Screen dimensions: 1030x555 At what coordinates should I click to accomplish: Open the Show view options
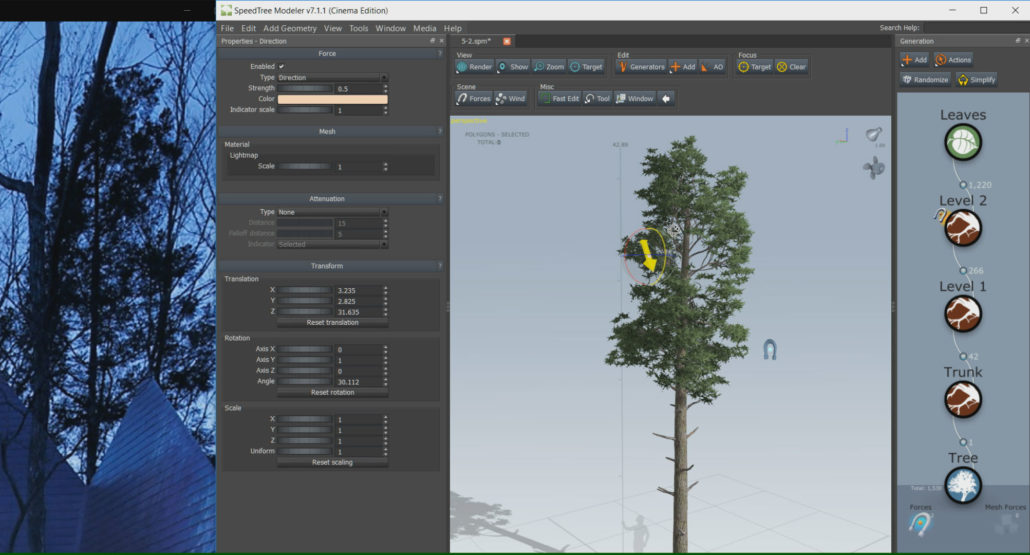click(512, 67)
